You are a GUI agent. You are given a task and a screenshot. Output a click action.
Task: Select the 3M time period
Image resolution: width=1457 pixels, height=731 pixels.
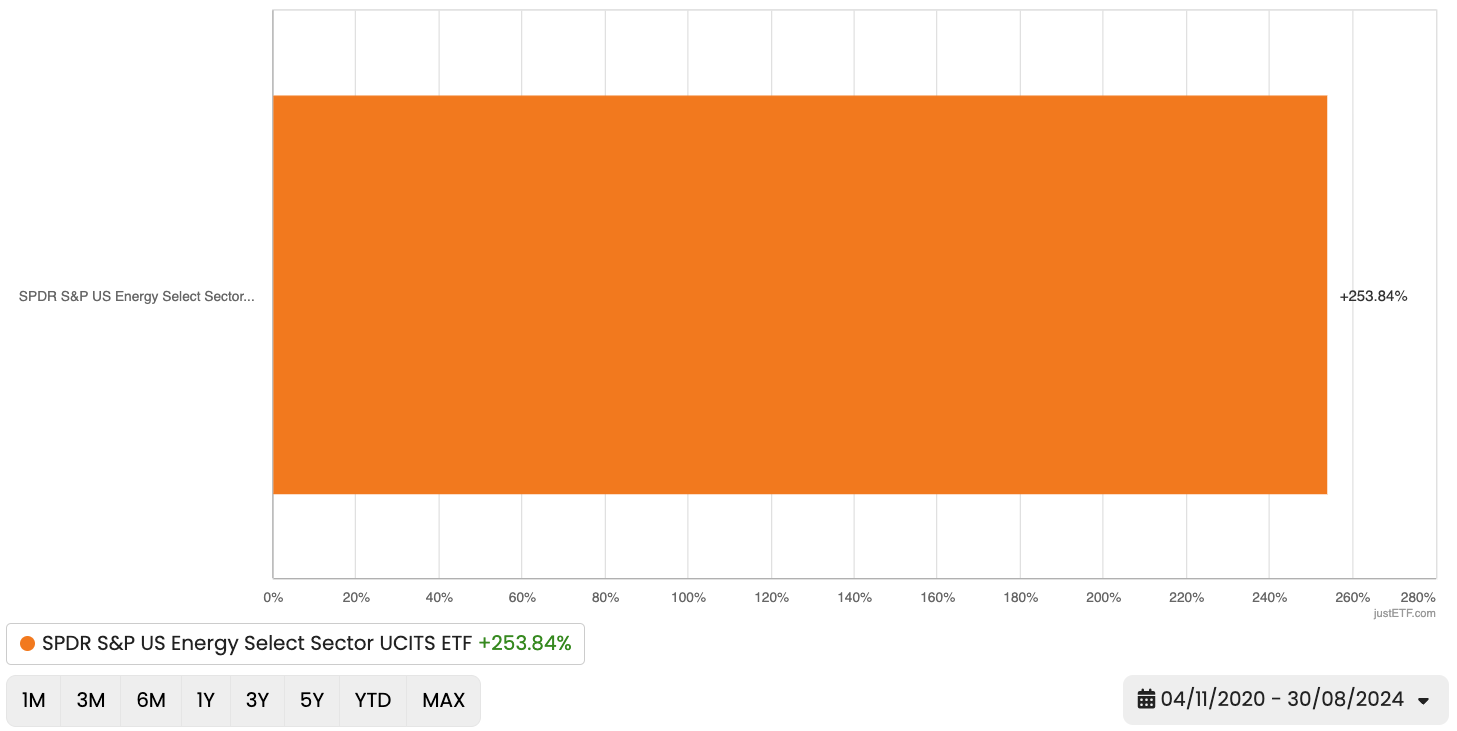point(91,700)
